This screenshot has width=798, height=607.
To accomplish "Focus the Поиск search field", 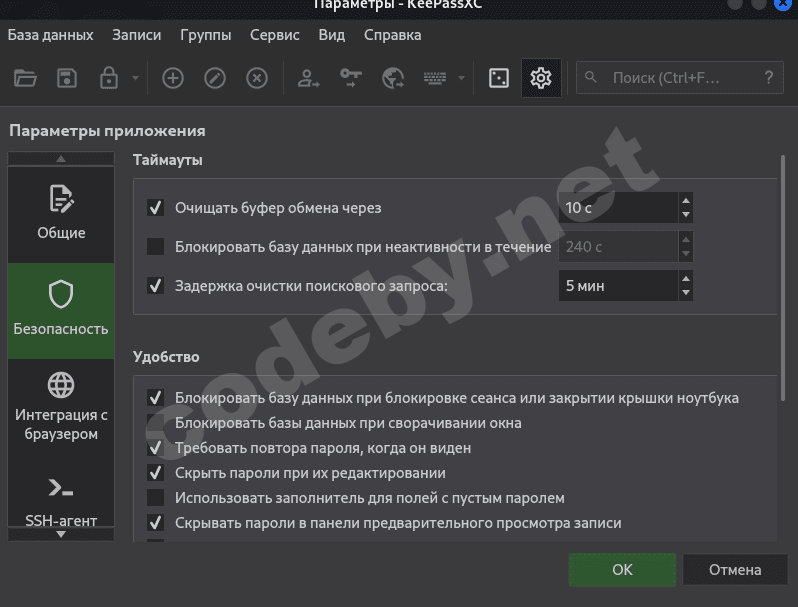I will click(679, 78).
